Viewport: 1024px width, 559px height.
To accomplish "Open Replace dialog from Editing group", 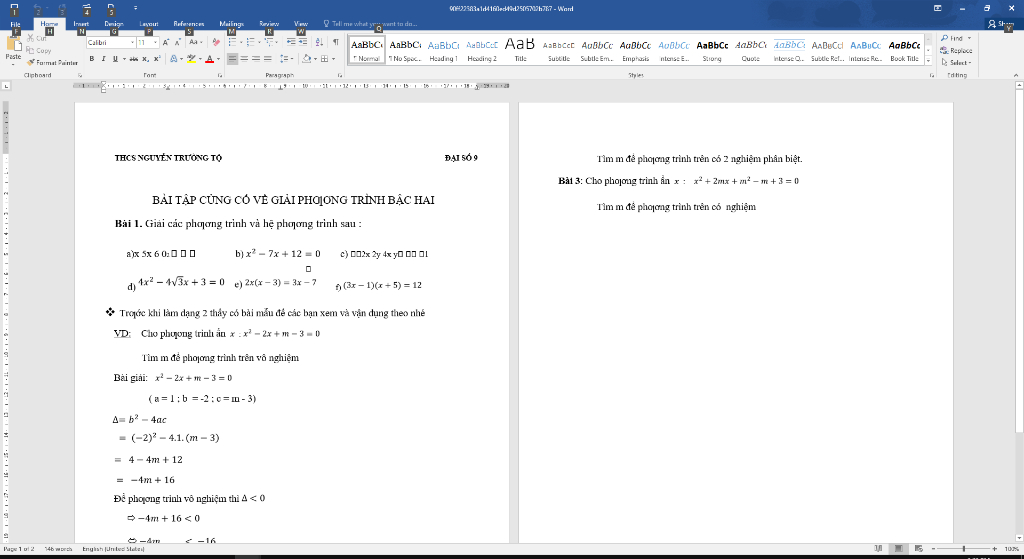I will coord(956,50).
